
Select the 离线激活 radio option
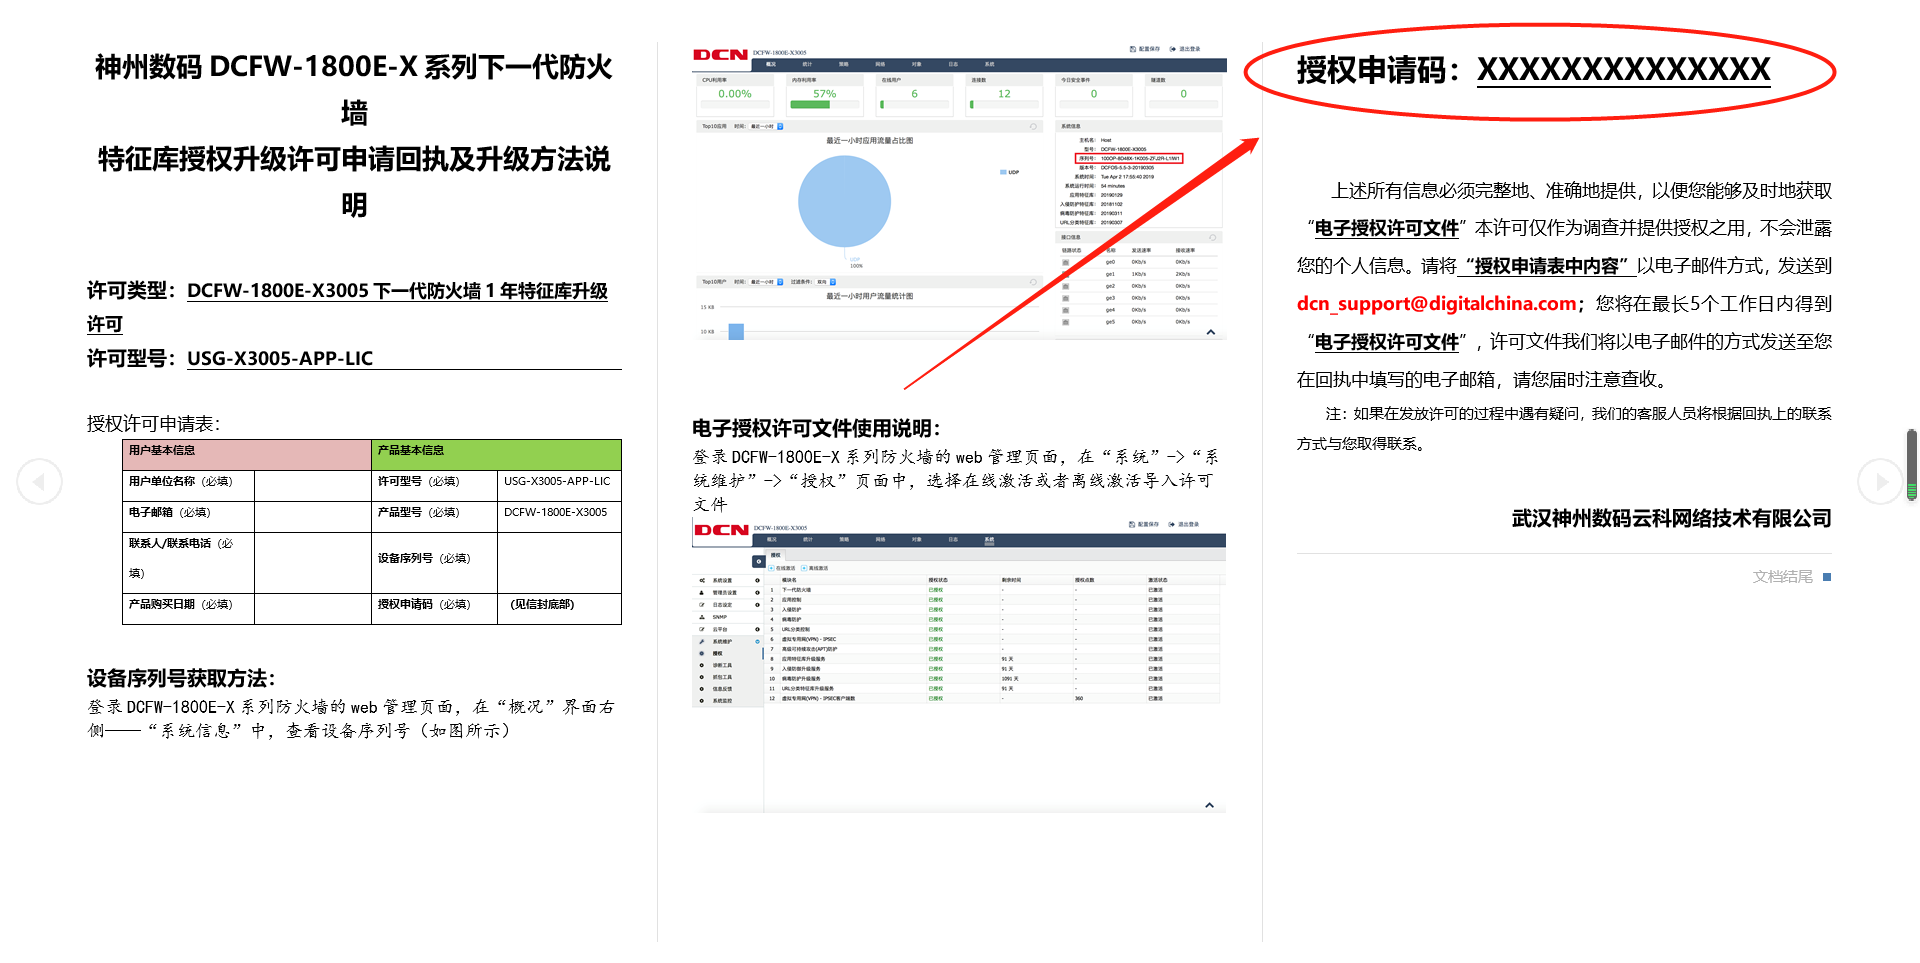804,568
